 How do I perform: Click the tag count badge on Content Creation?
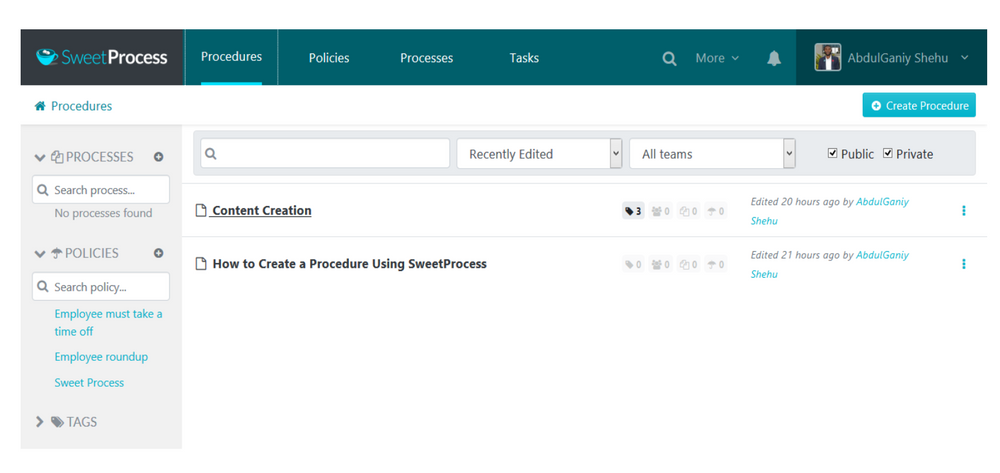click(633, 211)
